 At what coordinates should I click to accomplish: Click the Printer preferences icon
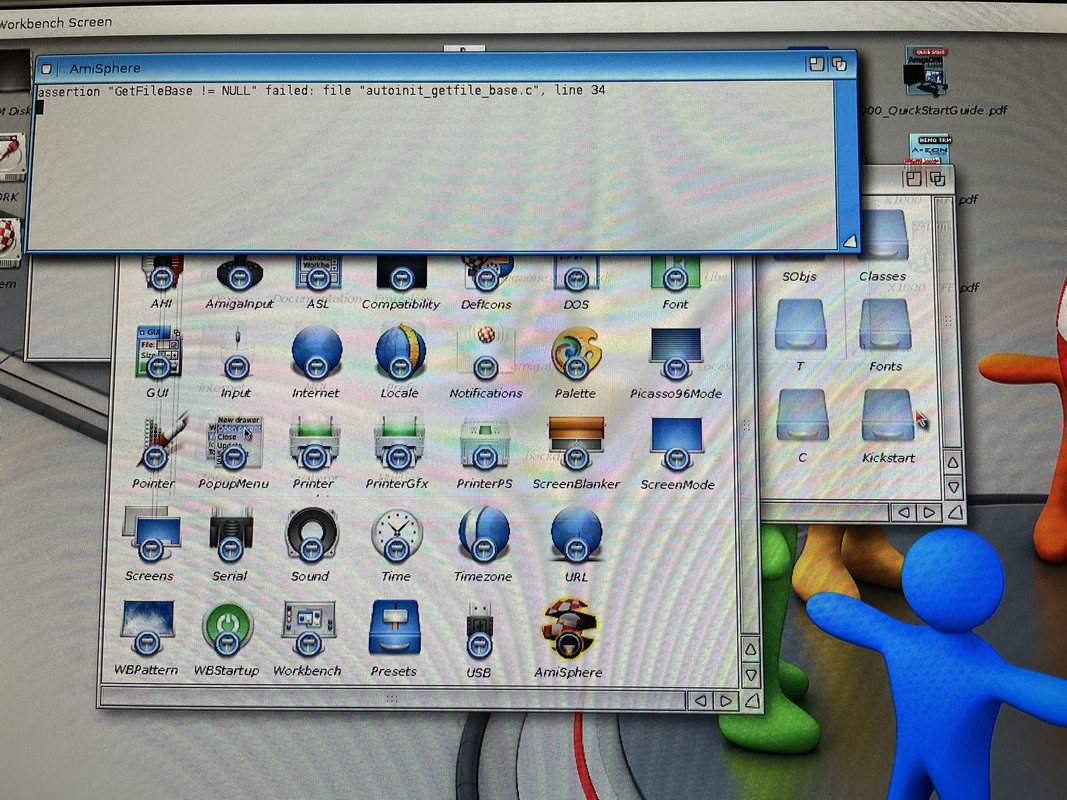(x=314, y=444)
